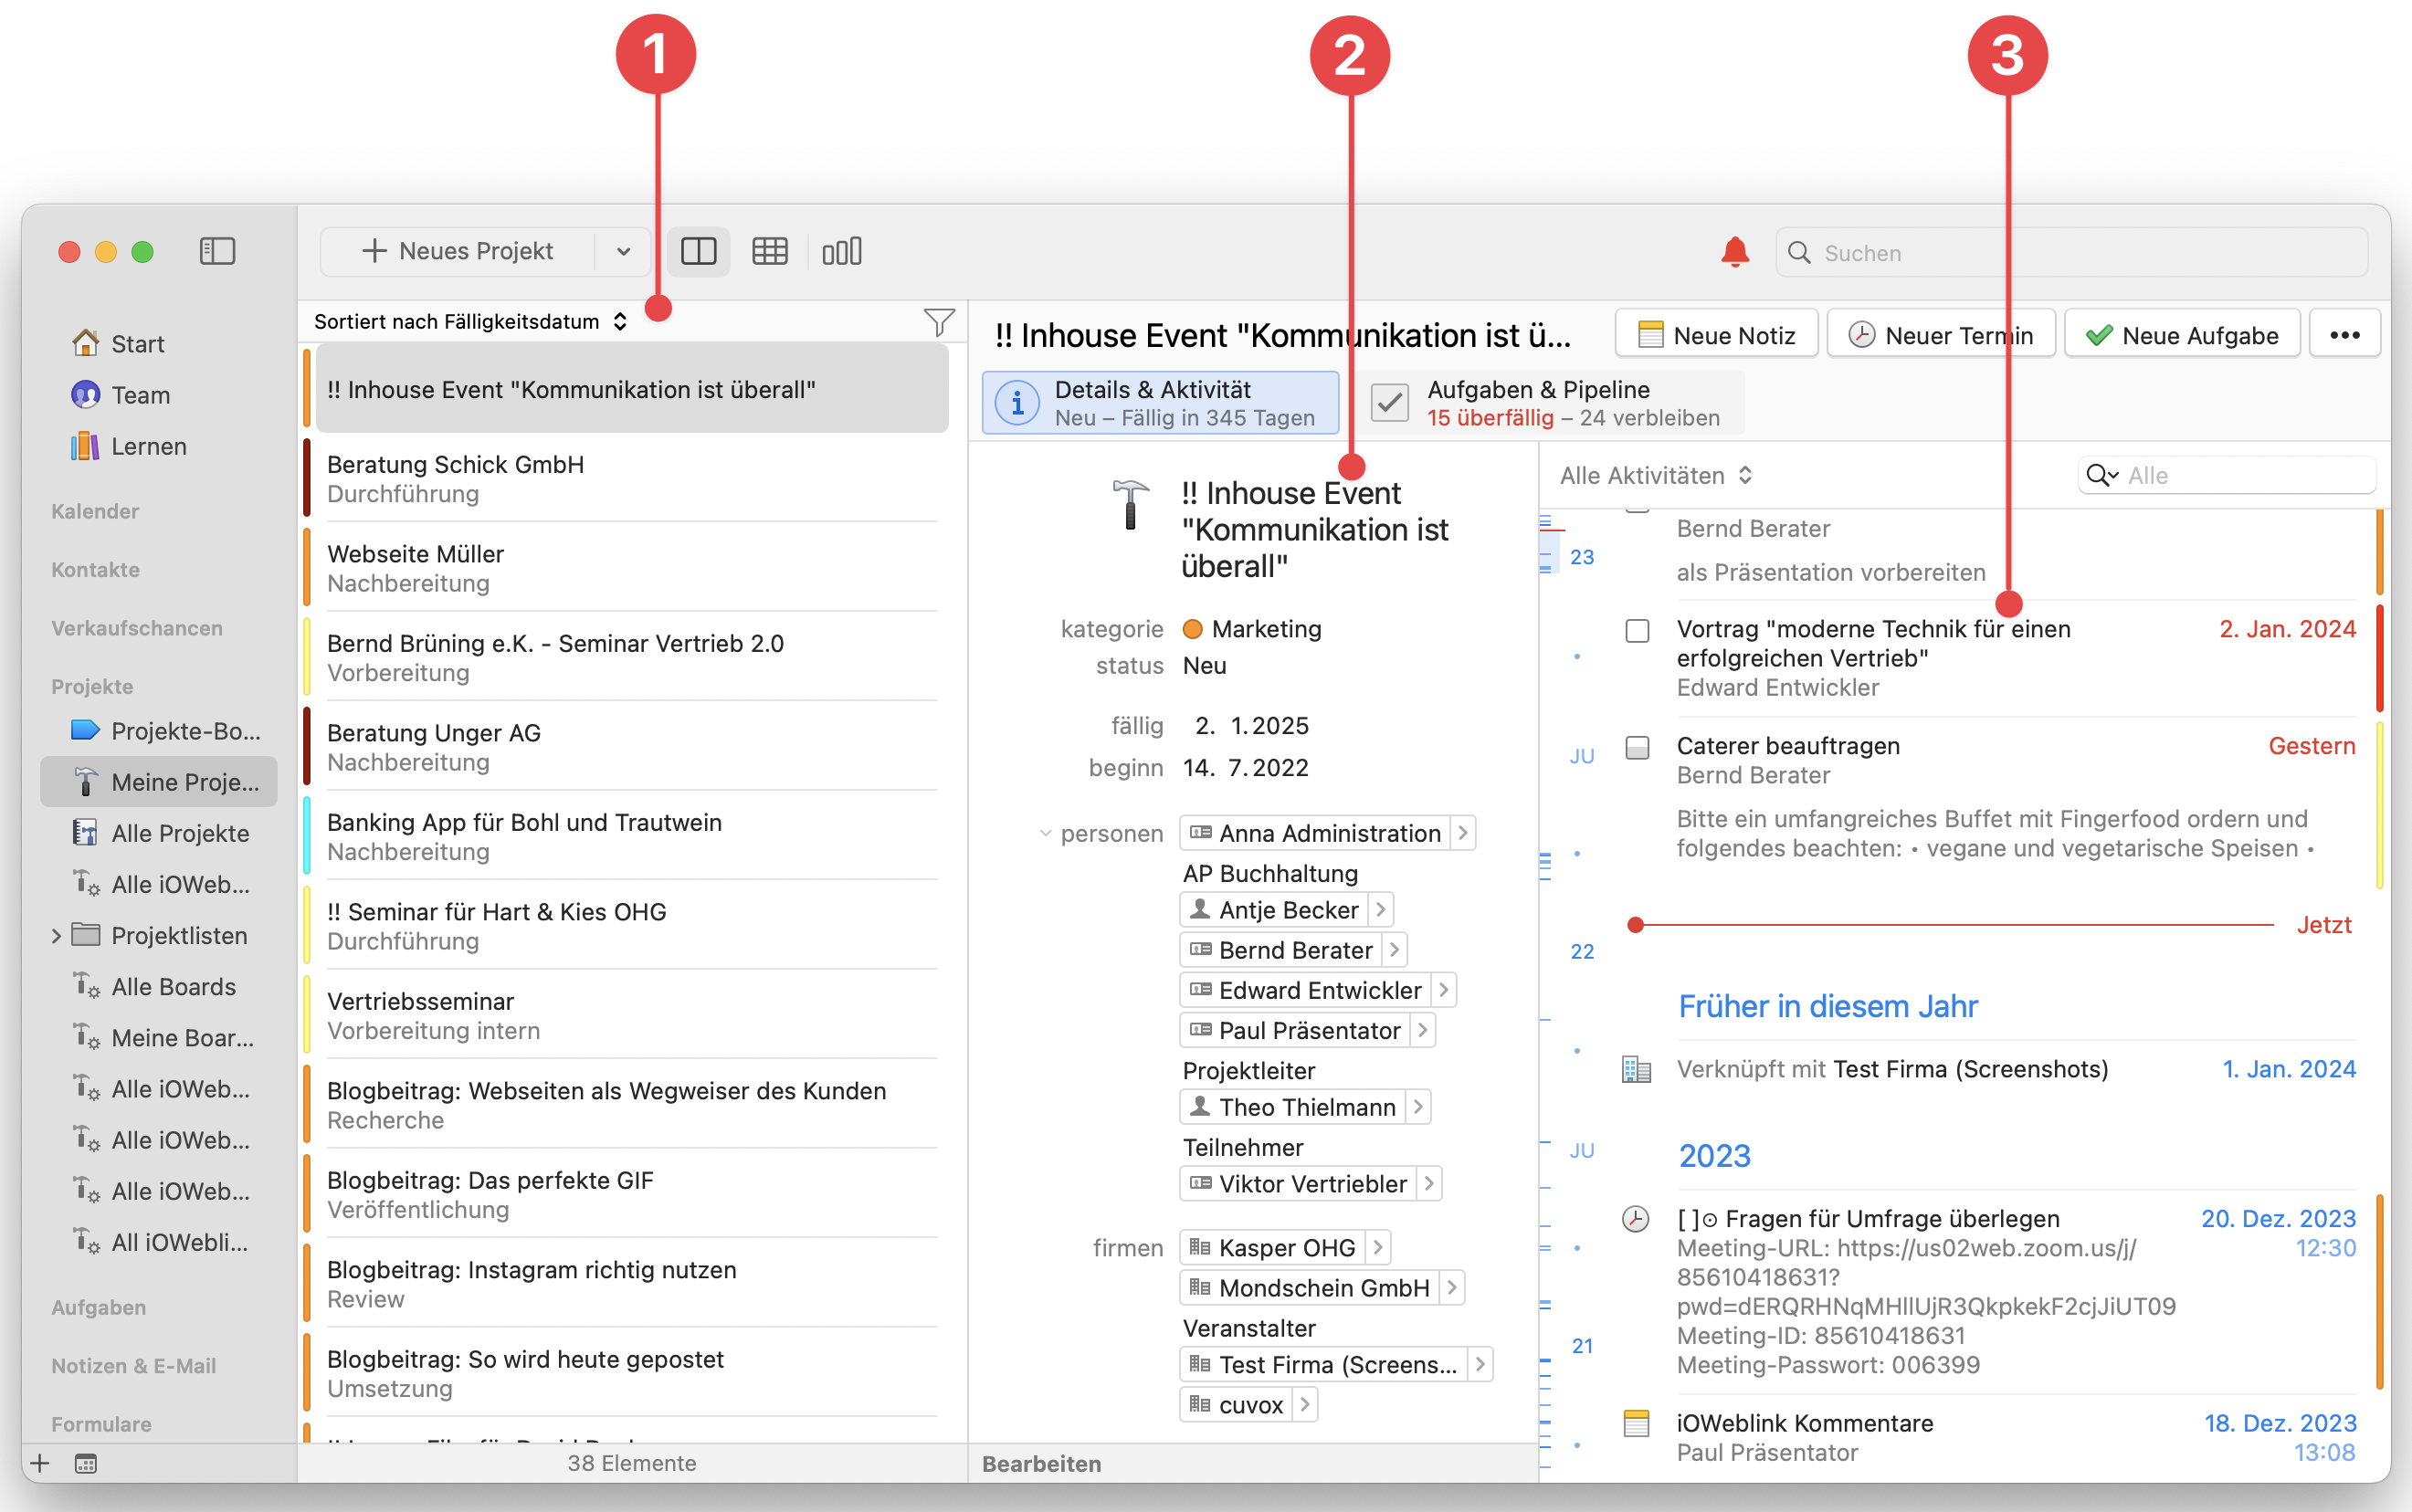
Task: Open the project list filter funnel
Action: pos(939,322)
